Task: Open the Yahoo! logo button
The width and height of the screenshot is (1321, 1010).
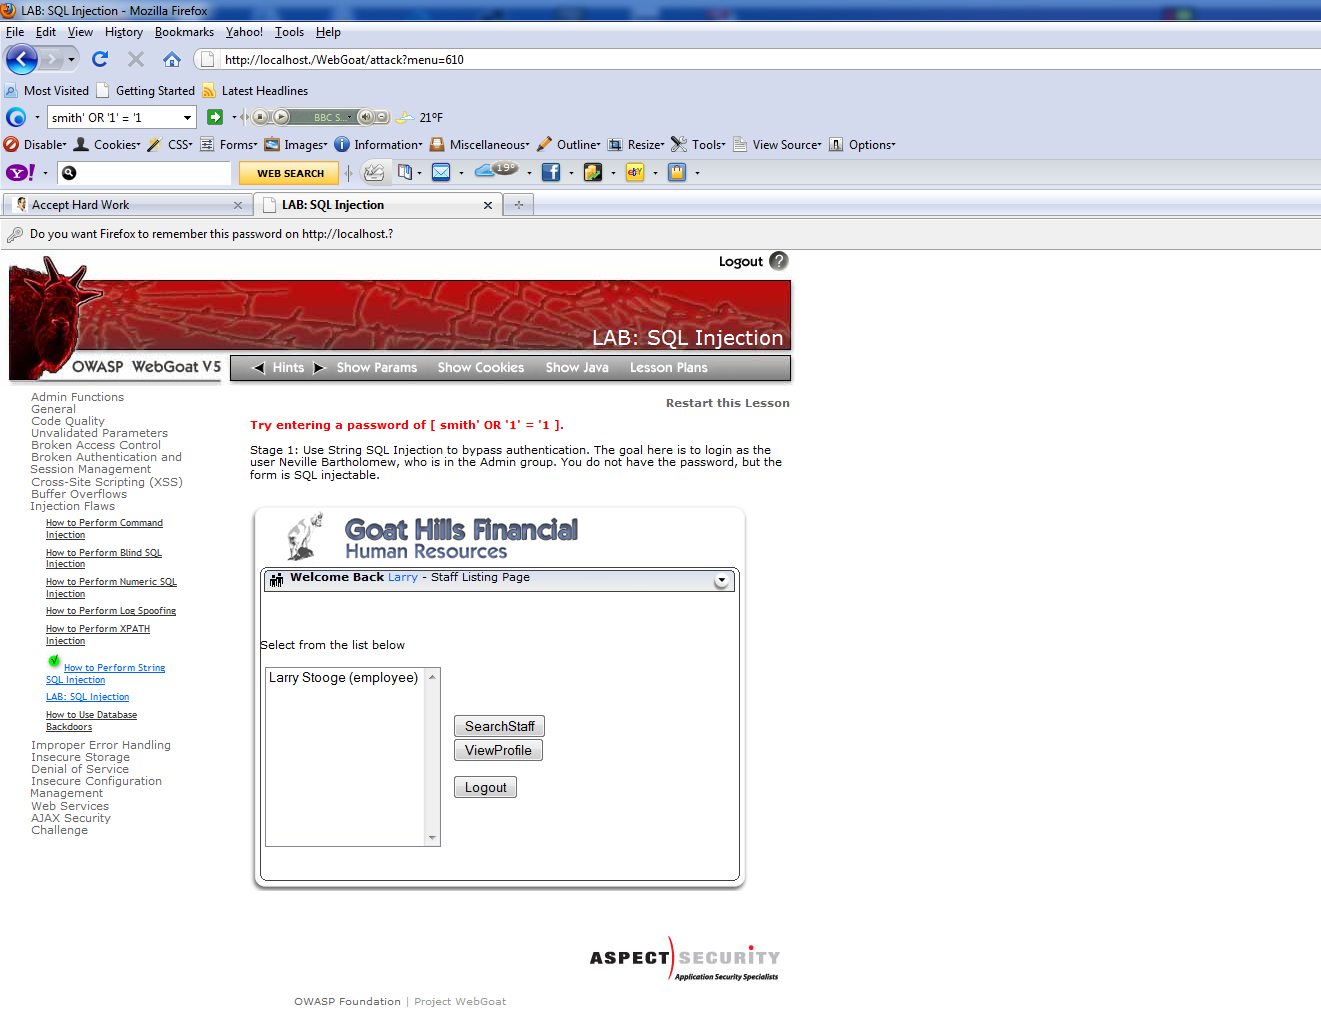Action: [21, 172]
